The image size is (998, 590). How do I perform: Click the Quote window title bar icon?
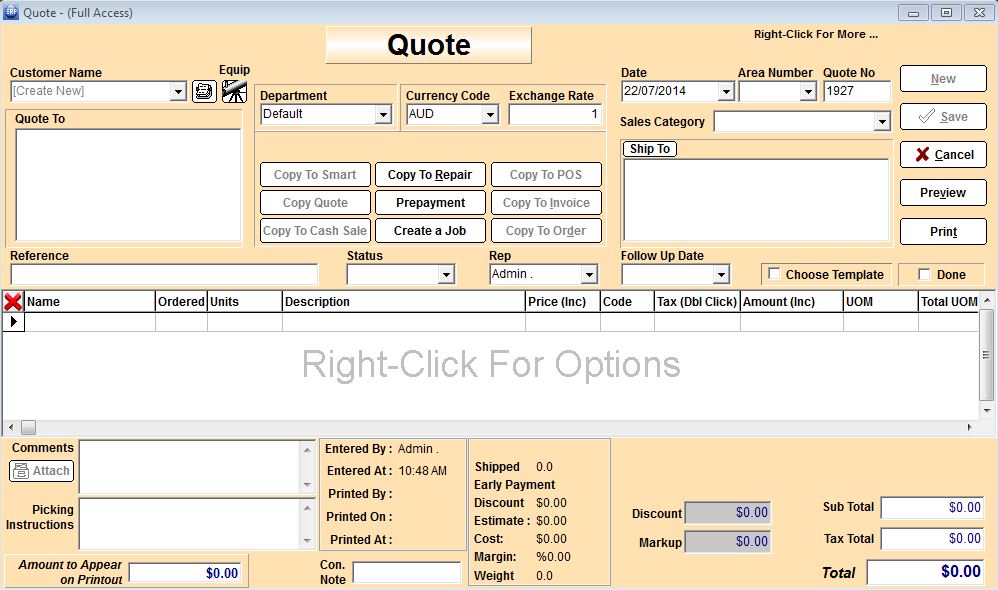pyautogui.click(x=11, y=13)
